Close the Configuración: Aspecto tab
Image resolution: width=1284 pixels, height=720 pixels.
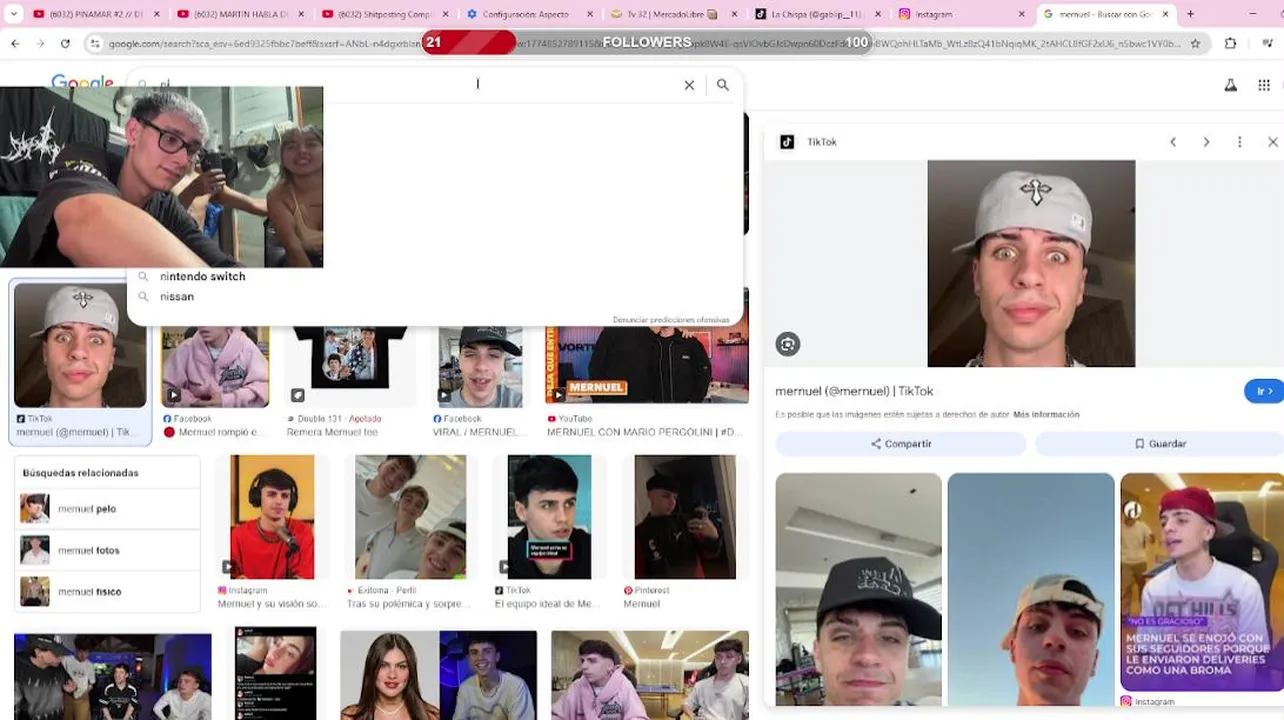tap(590, 14)
